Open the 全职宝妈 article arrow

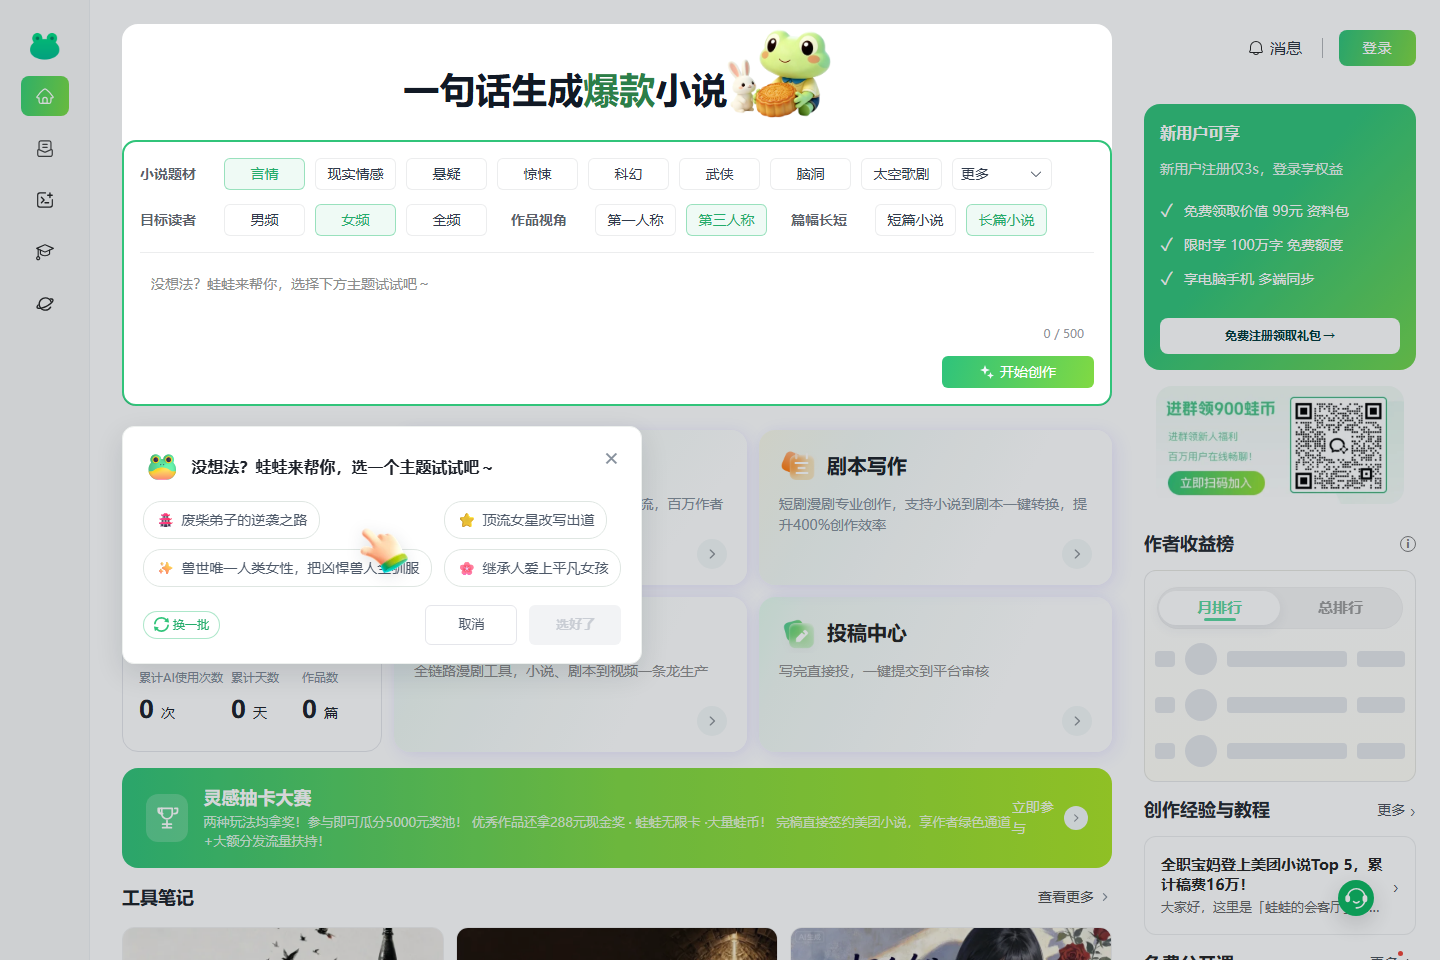[1396, 888]
